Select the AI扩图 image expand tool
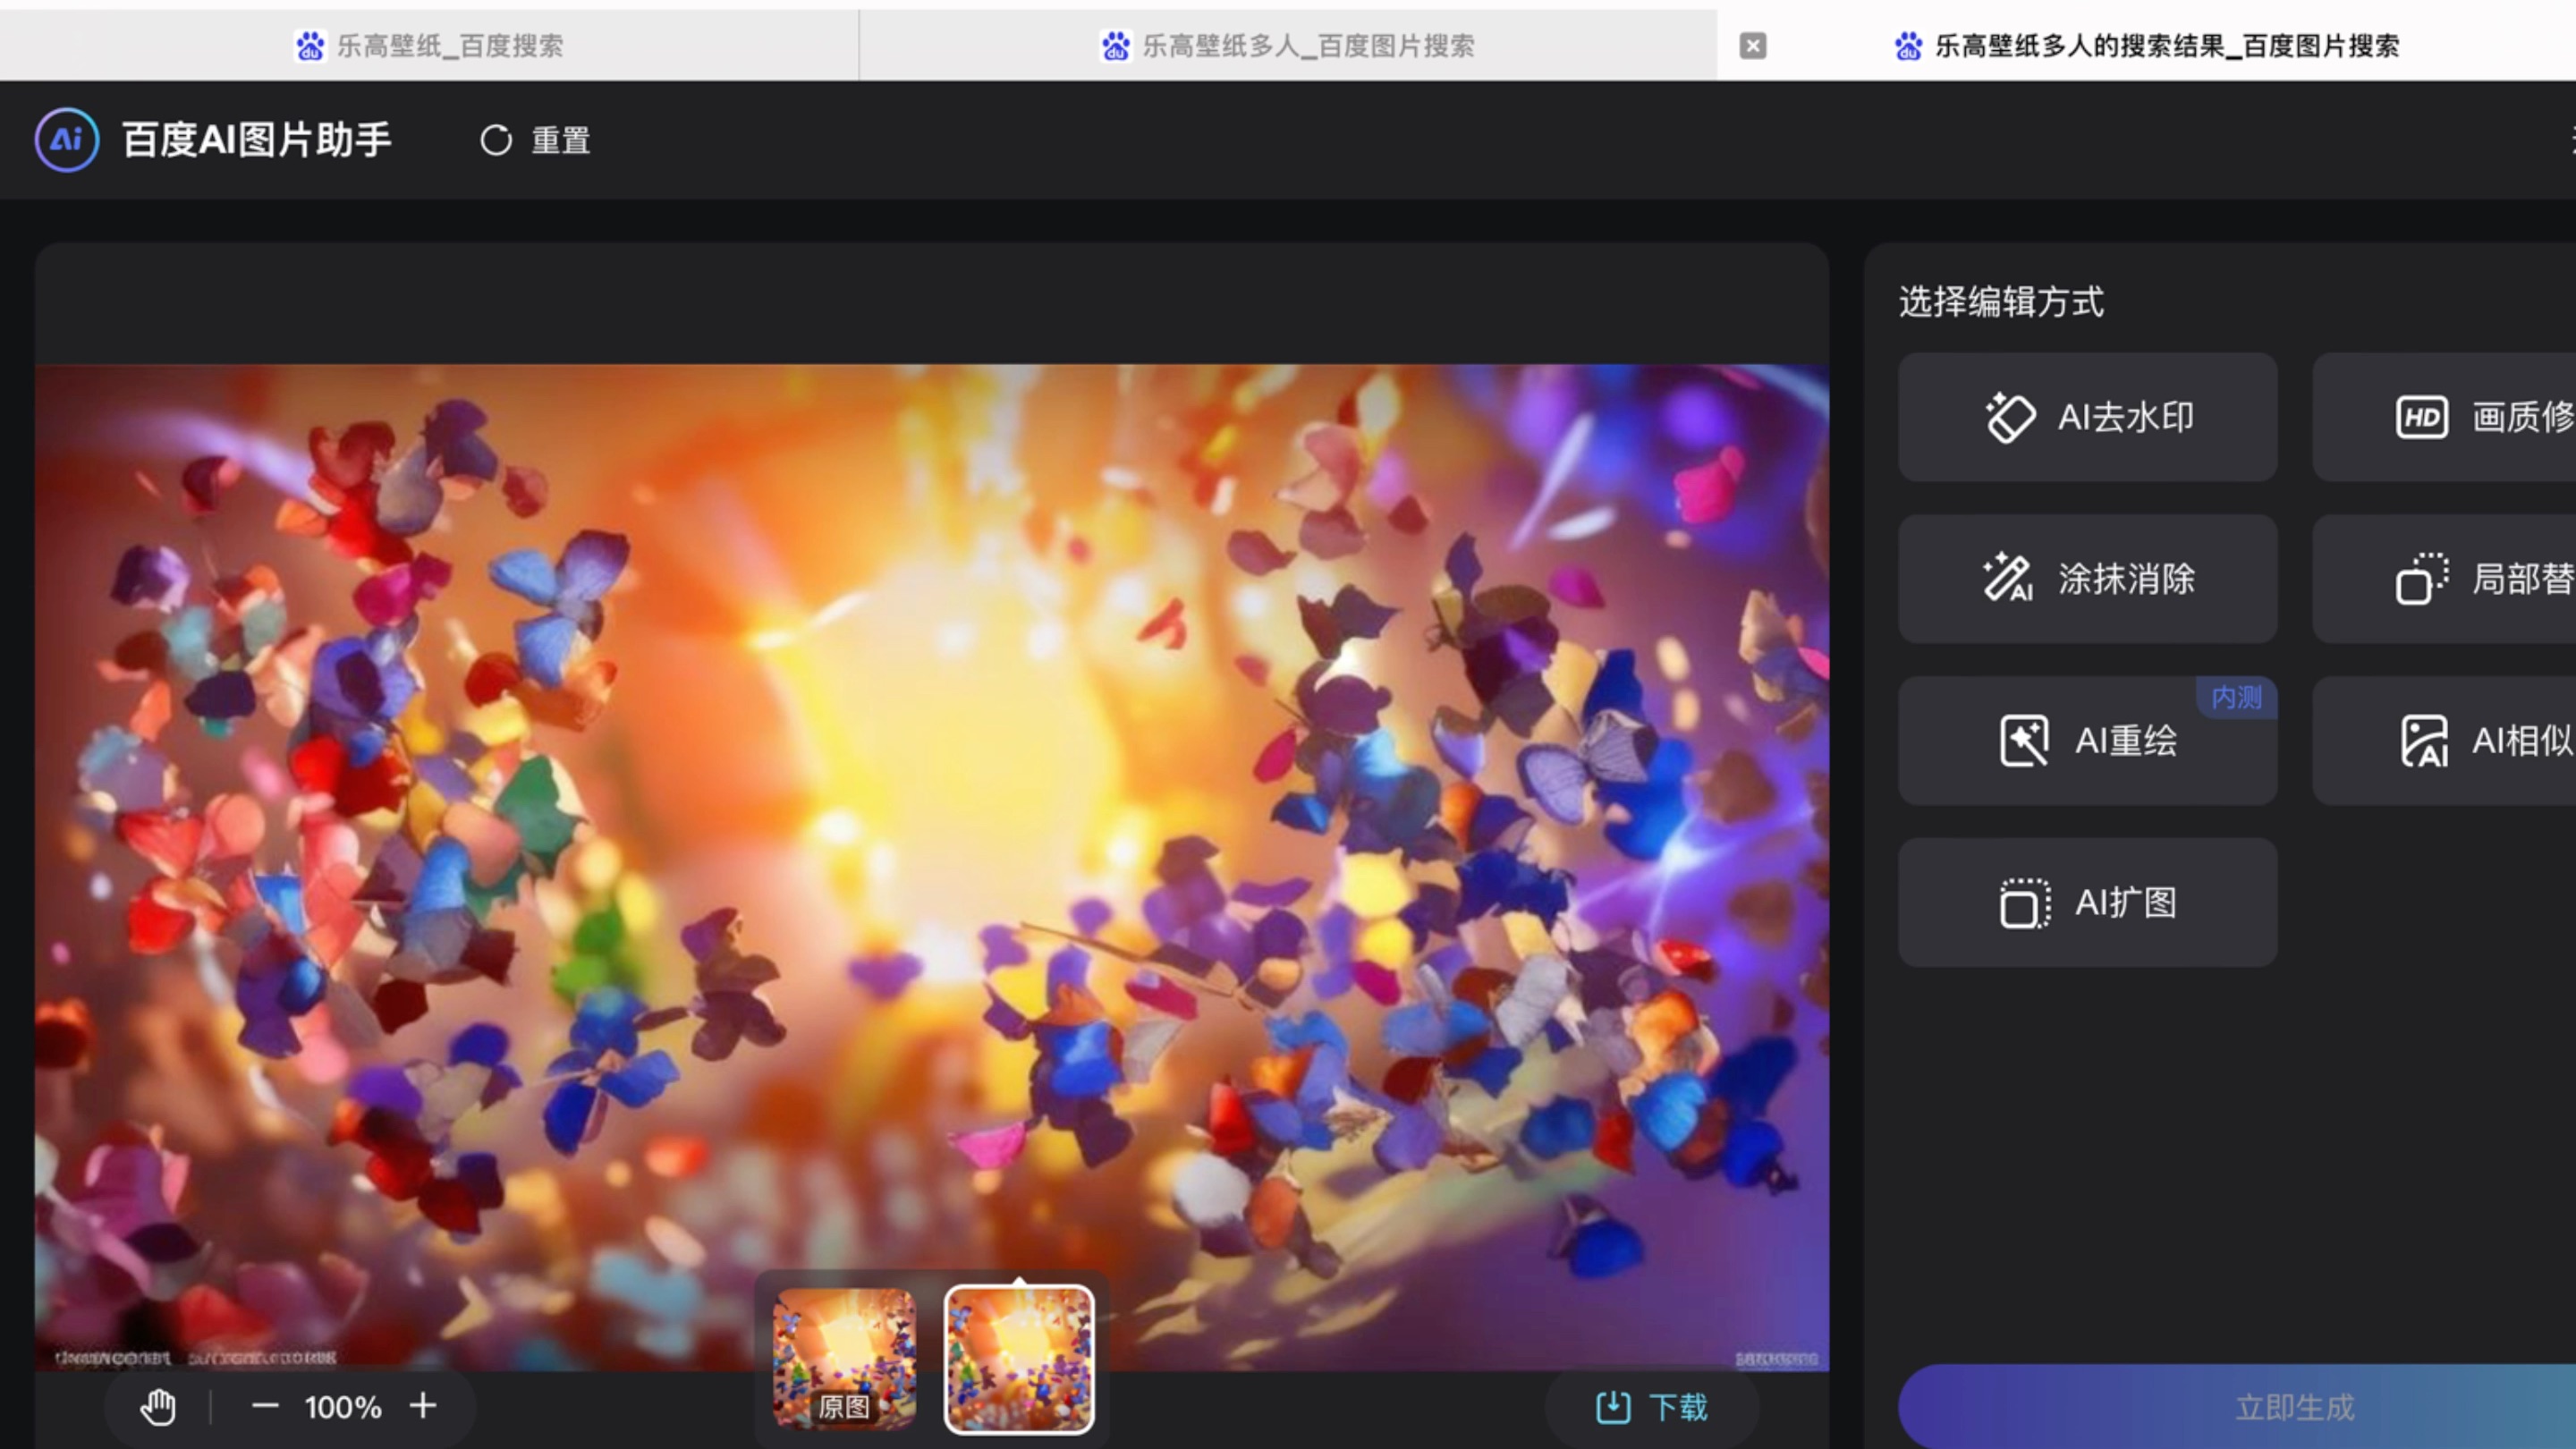The image size is (2576, 1449). (2087, 903)
